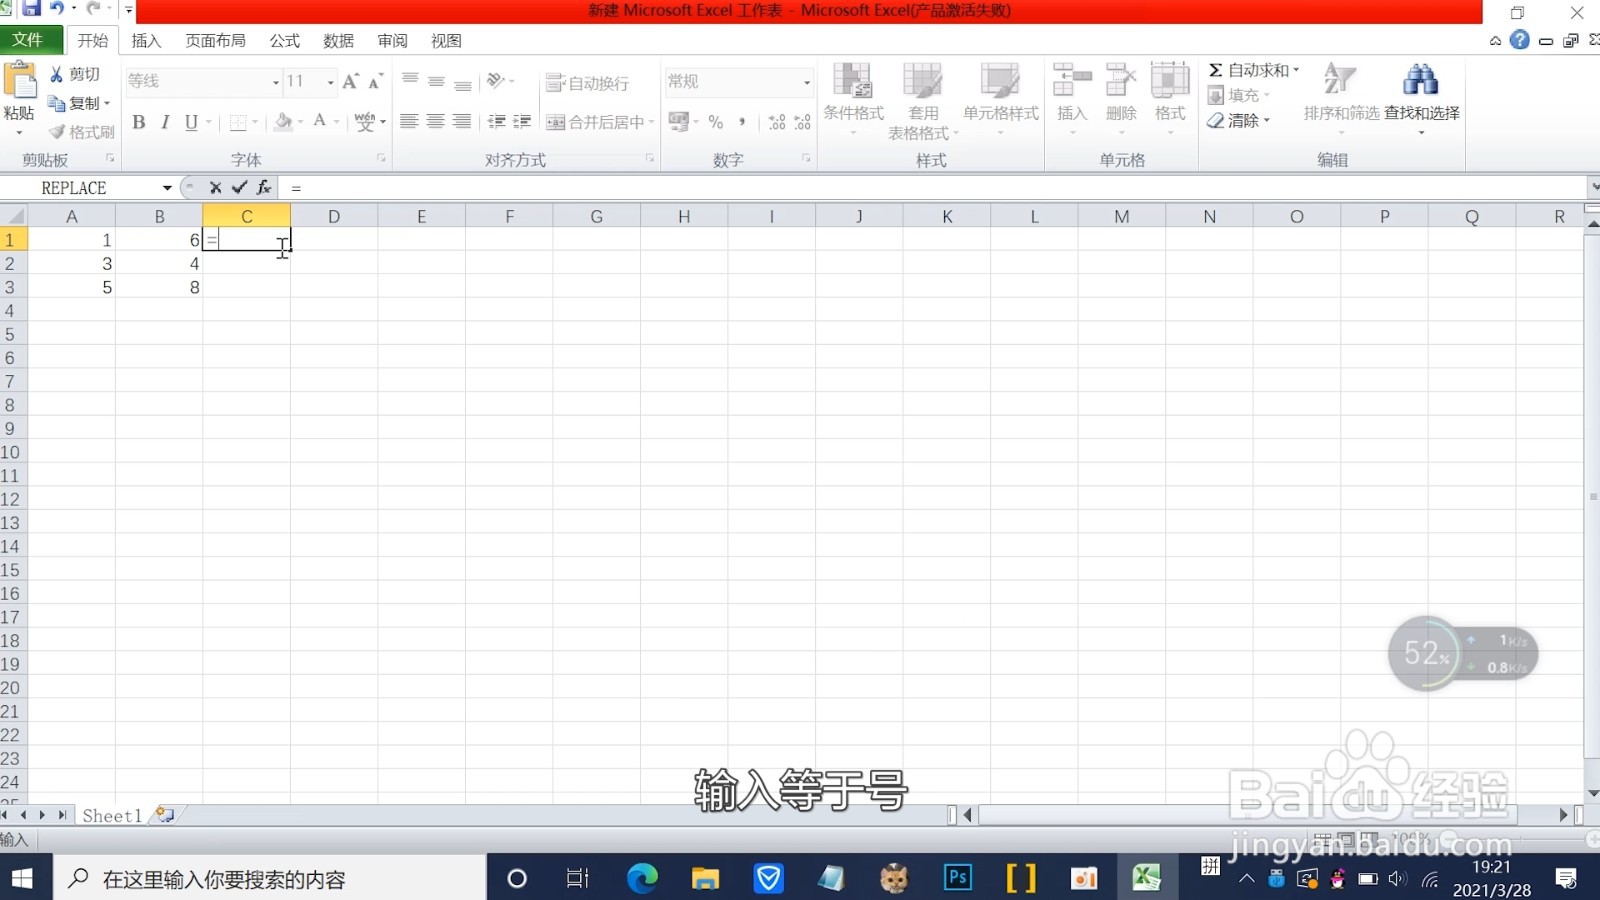This screenshot has width=1600, height=900.
Task: Open Cell Styles (单元格样式)
Action: pyautogui.click(x=1001, y=99)
